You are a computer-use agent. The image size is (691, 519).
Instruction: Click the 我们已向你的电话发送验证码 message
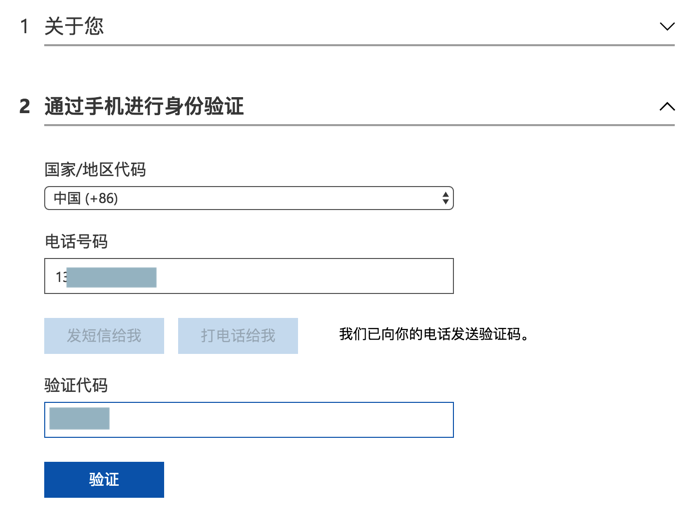click(x=434, y=334)
